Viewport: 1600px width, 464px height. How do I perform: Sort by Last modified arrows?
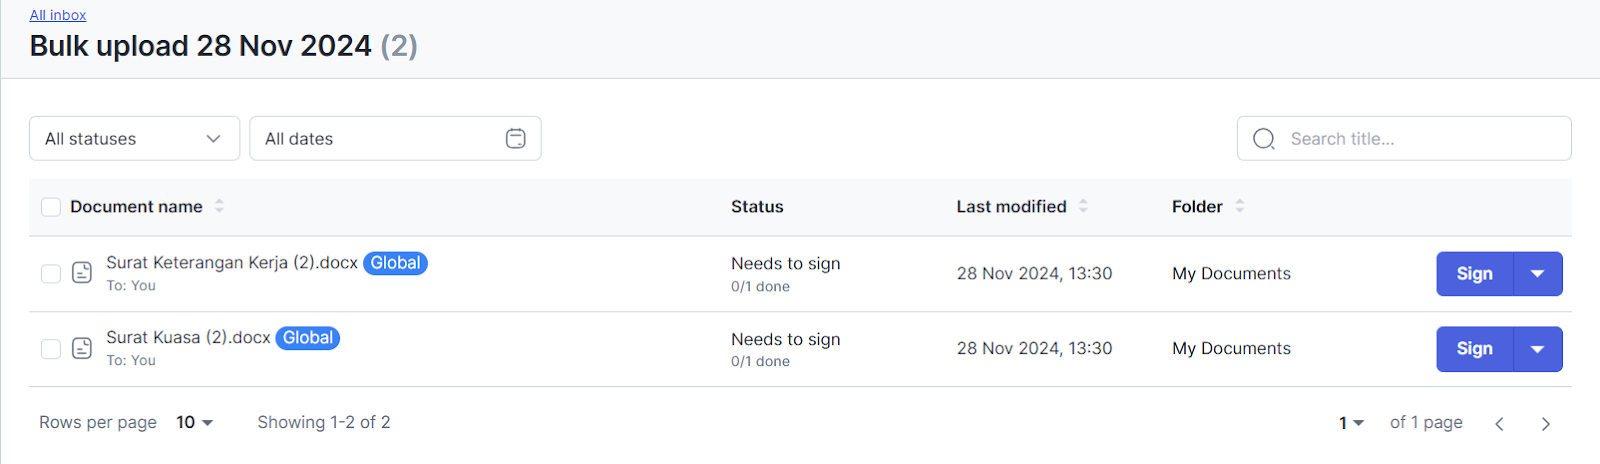pyautogui.click(x=1083, y=206)
